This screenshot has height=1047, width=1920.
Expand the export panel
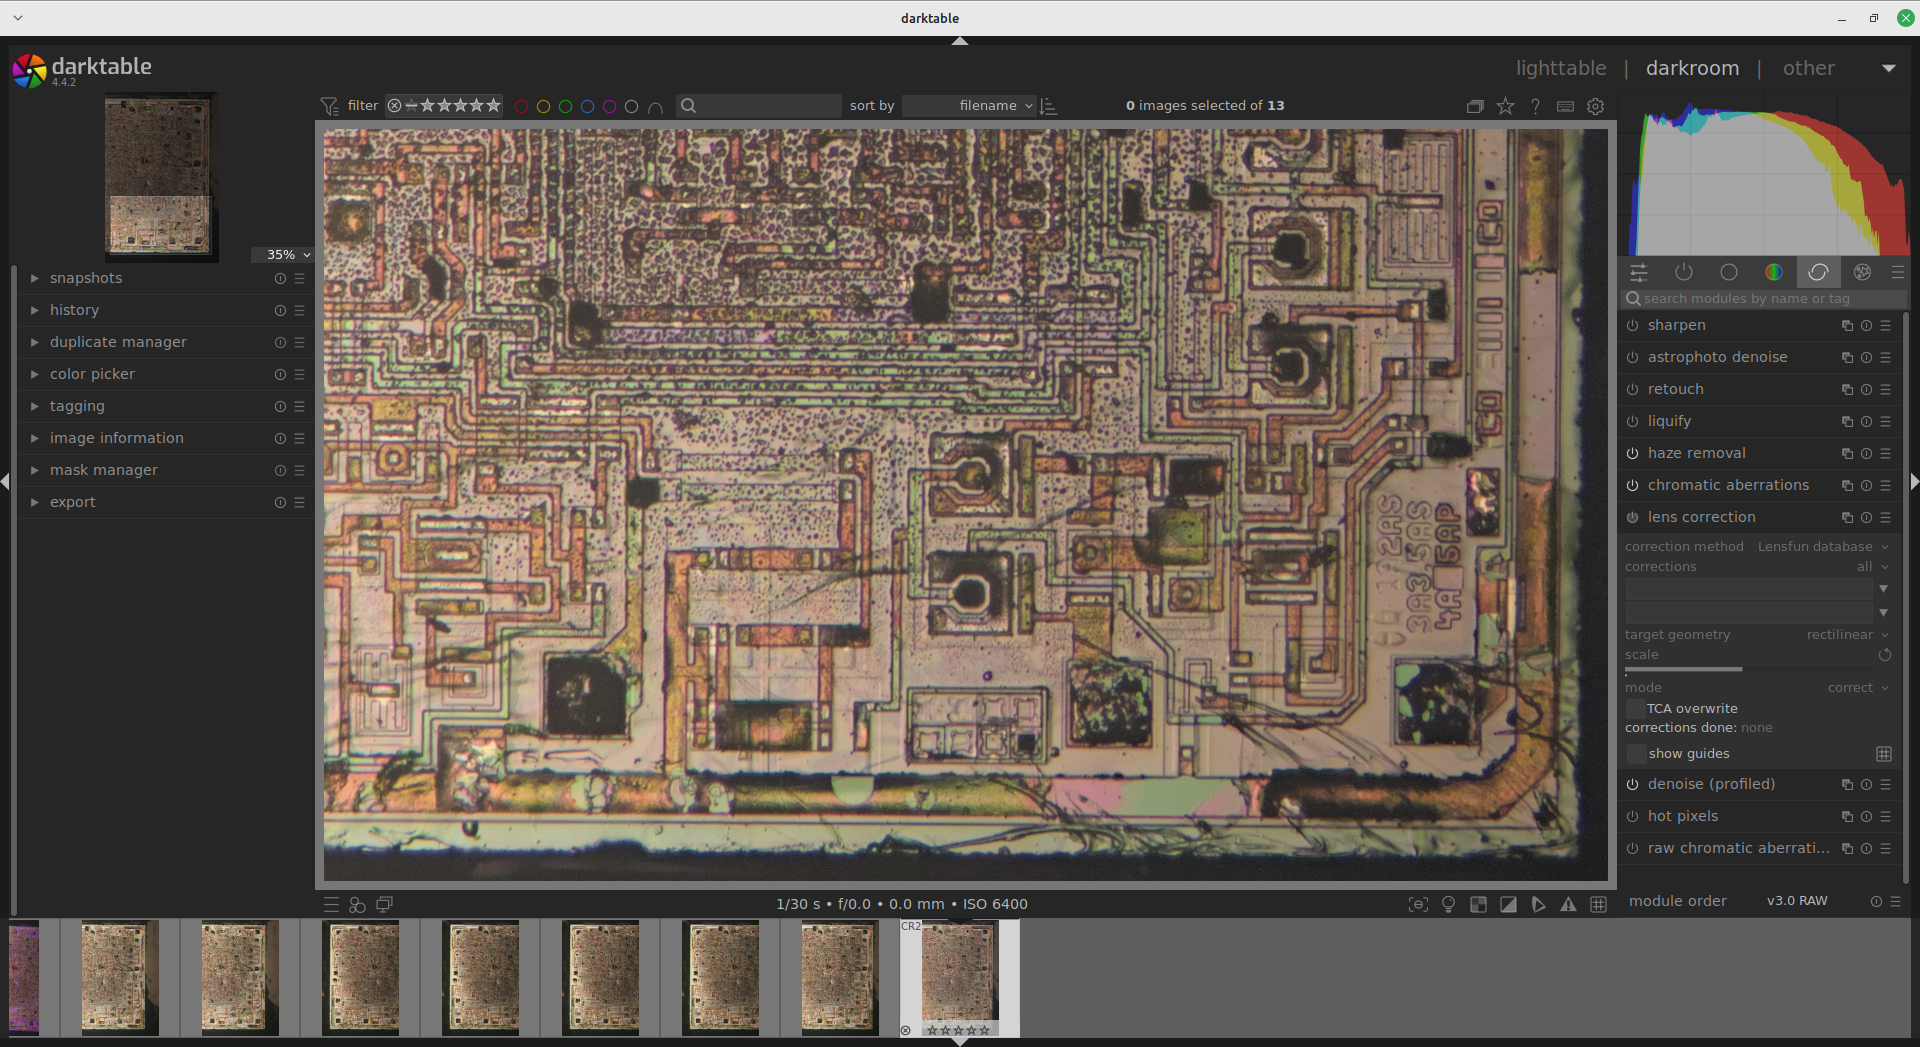point(72,502)
